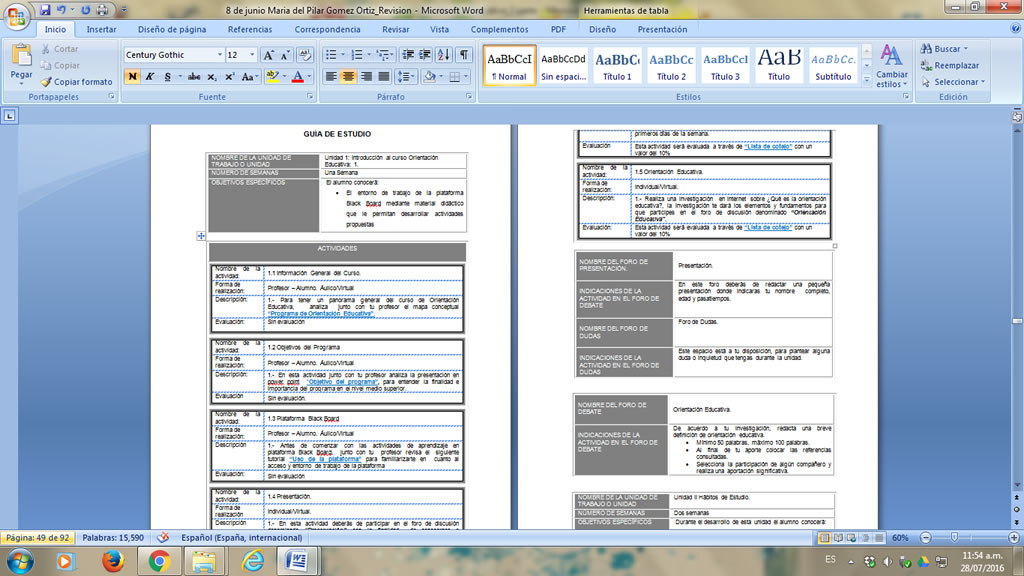Apply the Título 1 style
This screenshot has height=576, width=1024.
(x=616, y=65)
